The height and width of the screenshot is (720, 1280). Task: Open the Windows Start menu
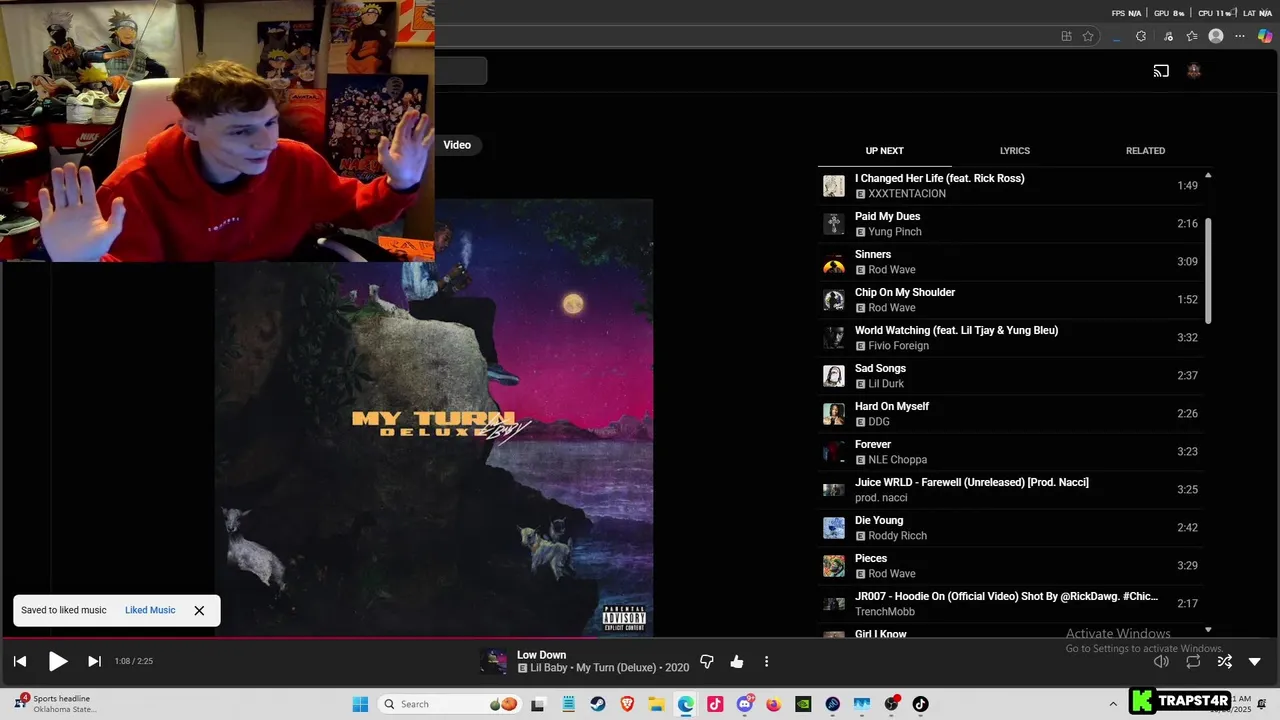click(x=360, y=704)
